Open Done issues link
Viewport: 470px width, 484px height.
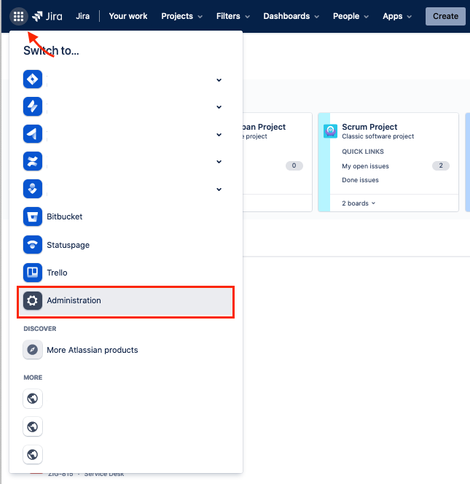point(360,180)
